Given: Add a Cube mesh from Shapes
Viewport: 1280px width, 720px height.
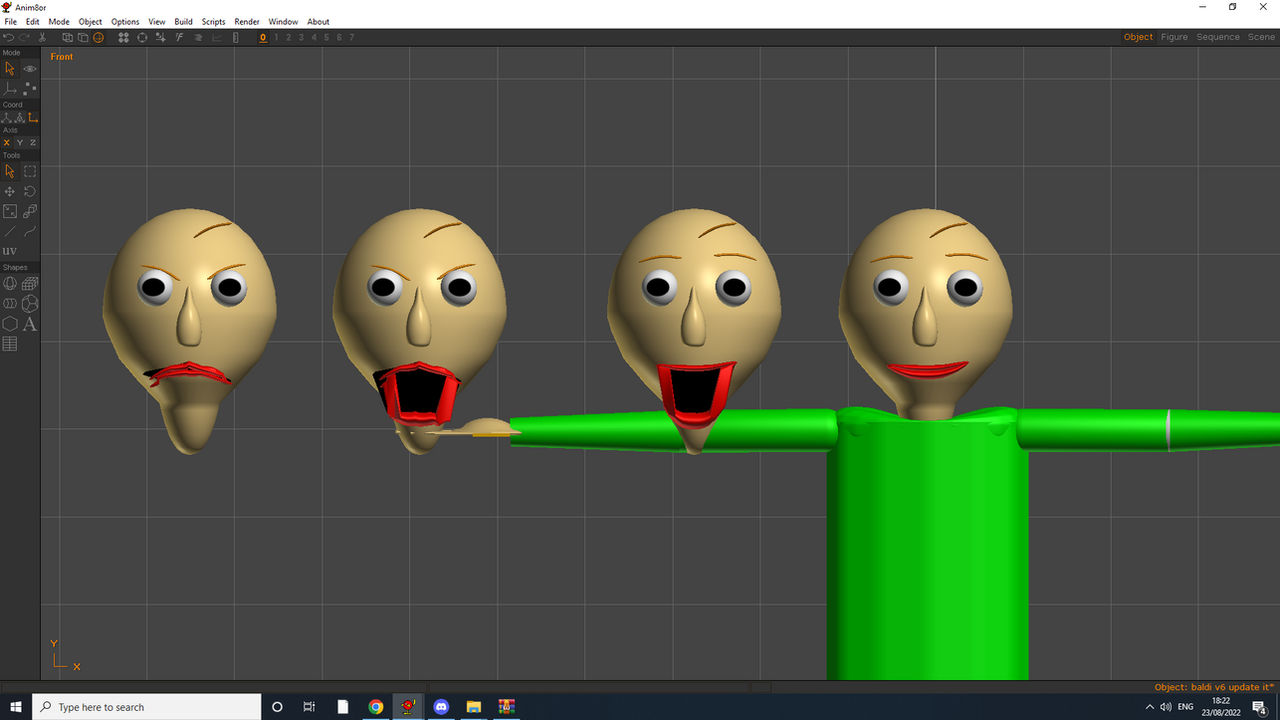Looking at the screenshot, I should point(30,284).
